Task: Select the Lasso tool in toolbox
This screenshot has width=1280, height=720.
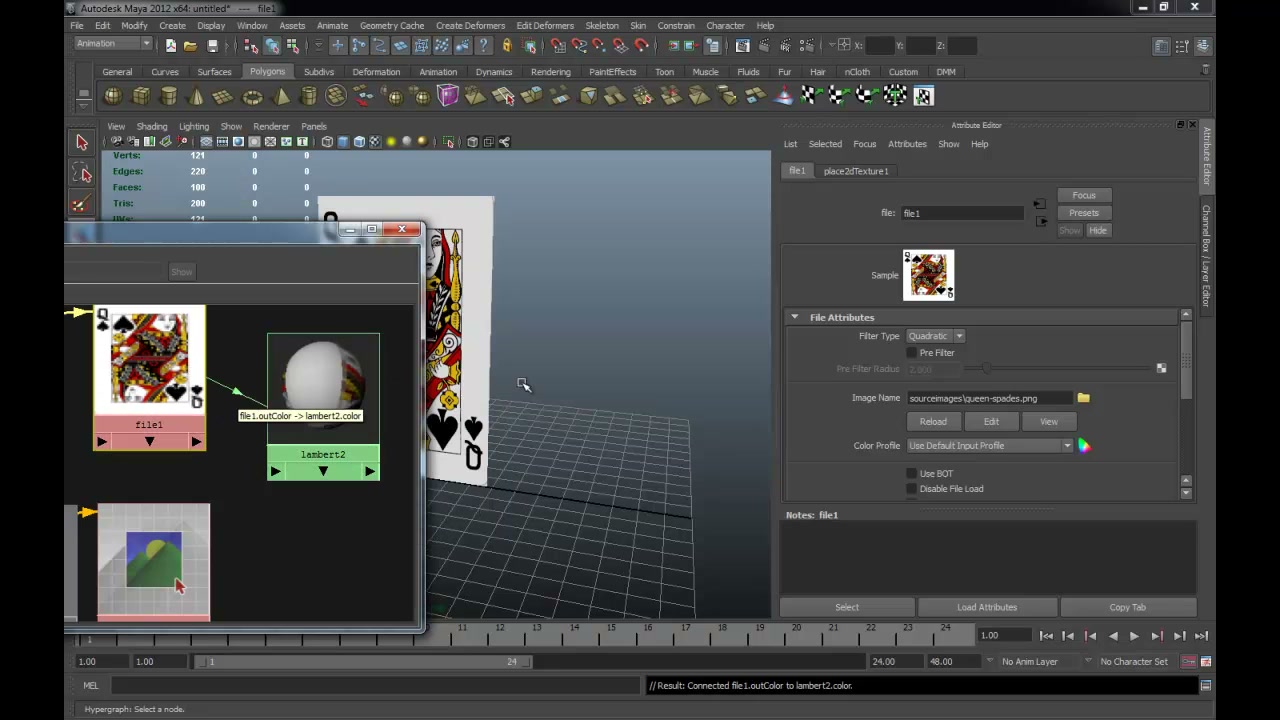Action: 82,174
